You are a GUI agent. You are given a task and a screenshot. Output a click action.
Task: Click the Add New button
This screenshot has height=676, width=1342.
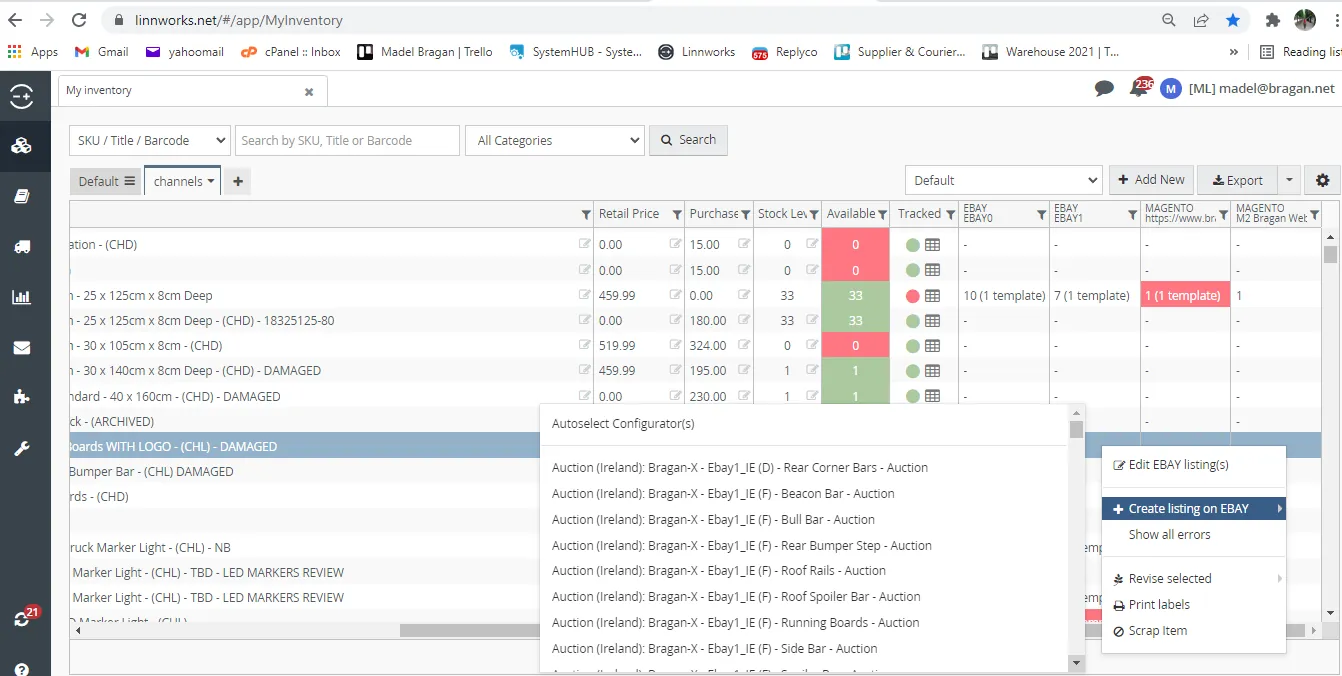tap(1151, 180)
